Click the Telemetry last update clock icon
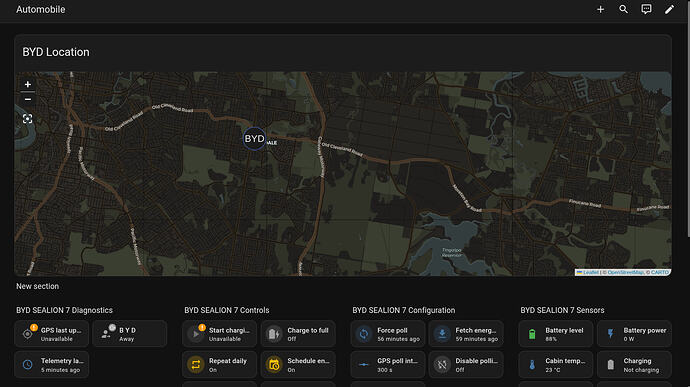This screenshot has width=690, height=387. click(28, 365)
